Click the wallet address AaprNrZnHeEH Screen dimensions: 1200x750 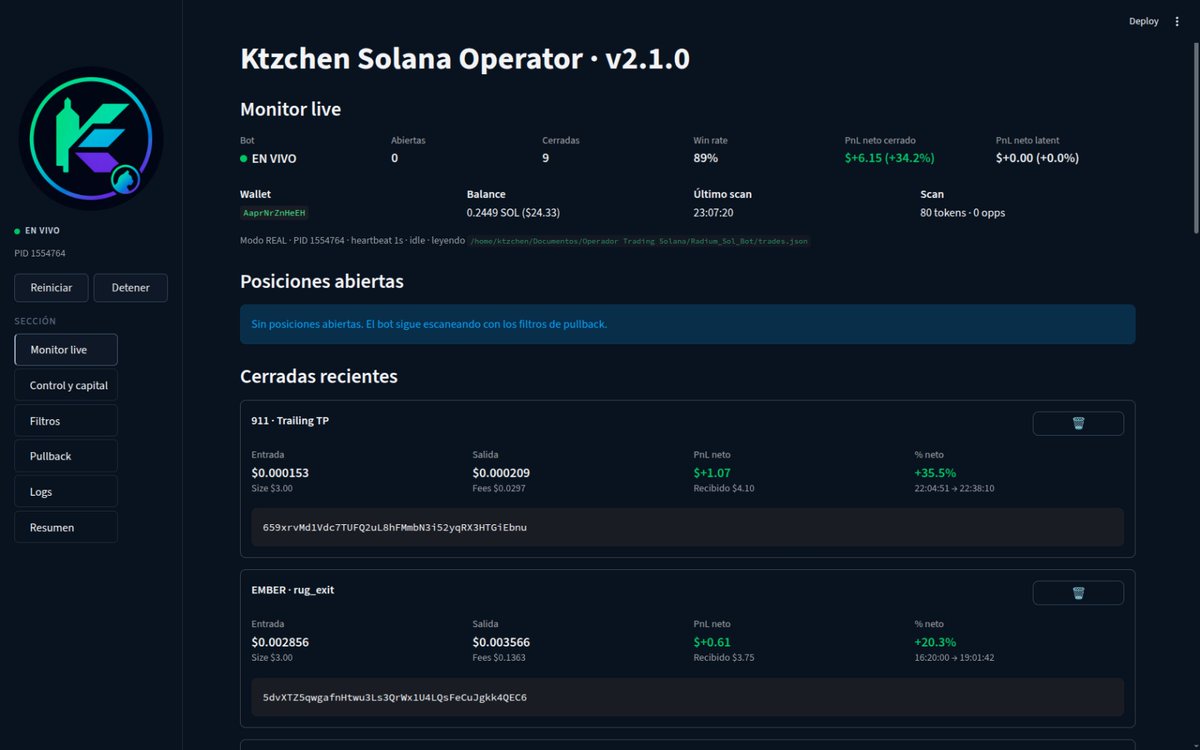[x=275, y=213]
